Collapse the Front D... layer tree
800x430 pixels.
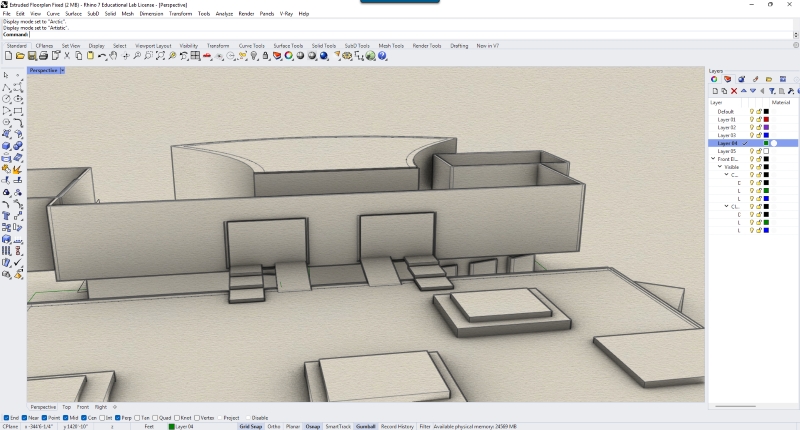(x=713, y=159)
